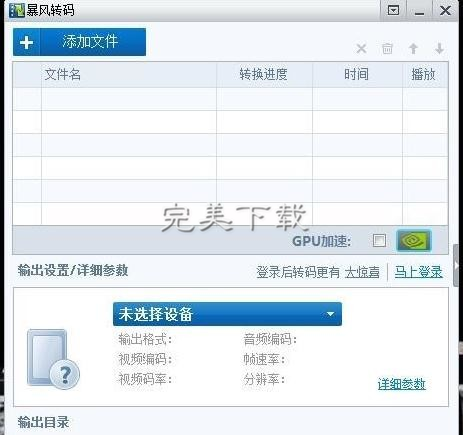The image size is (463, 435).
Task: Click the 时间 column header
Action: [356, 74]
